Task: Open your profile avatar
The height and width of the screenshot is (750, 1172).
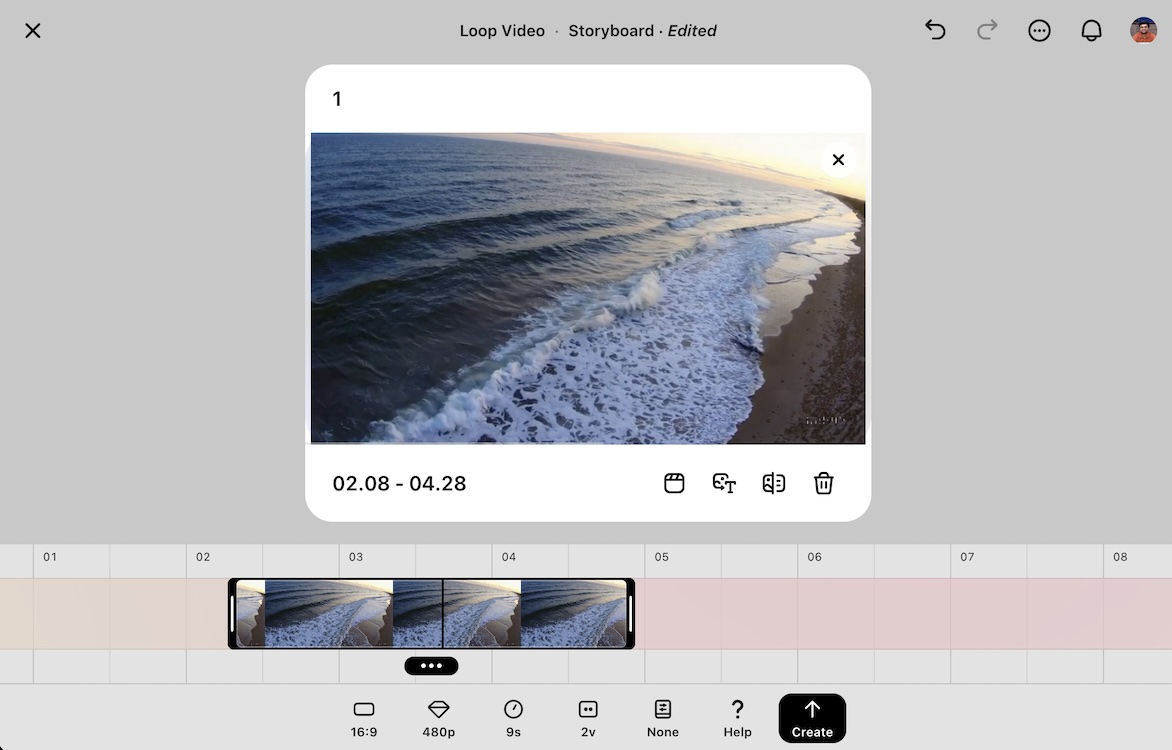Action: pyautogui.click(x=1142, y=30)
